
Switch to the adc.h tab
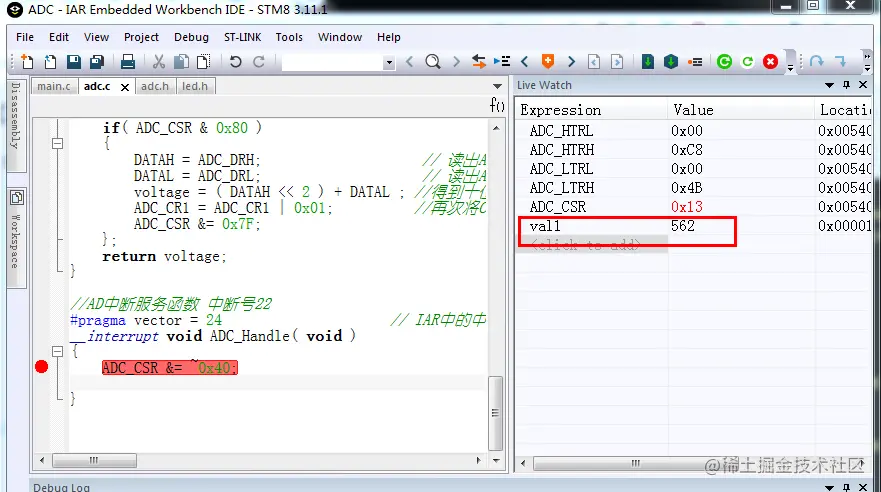pyautogui.click(x=155, y=86)
